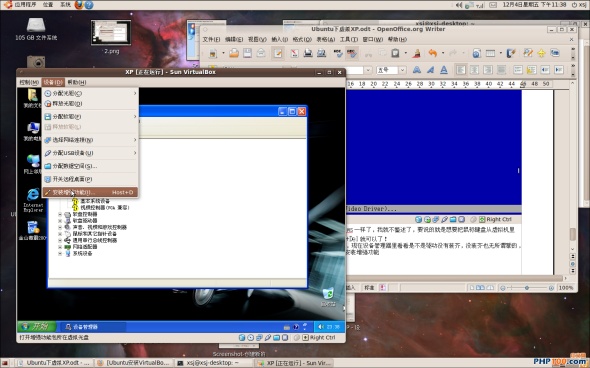The height and width of the screenshot is (368, 590).
Task: Toggle Writer Centered alignment
Action: (474, 70)
